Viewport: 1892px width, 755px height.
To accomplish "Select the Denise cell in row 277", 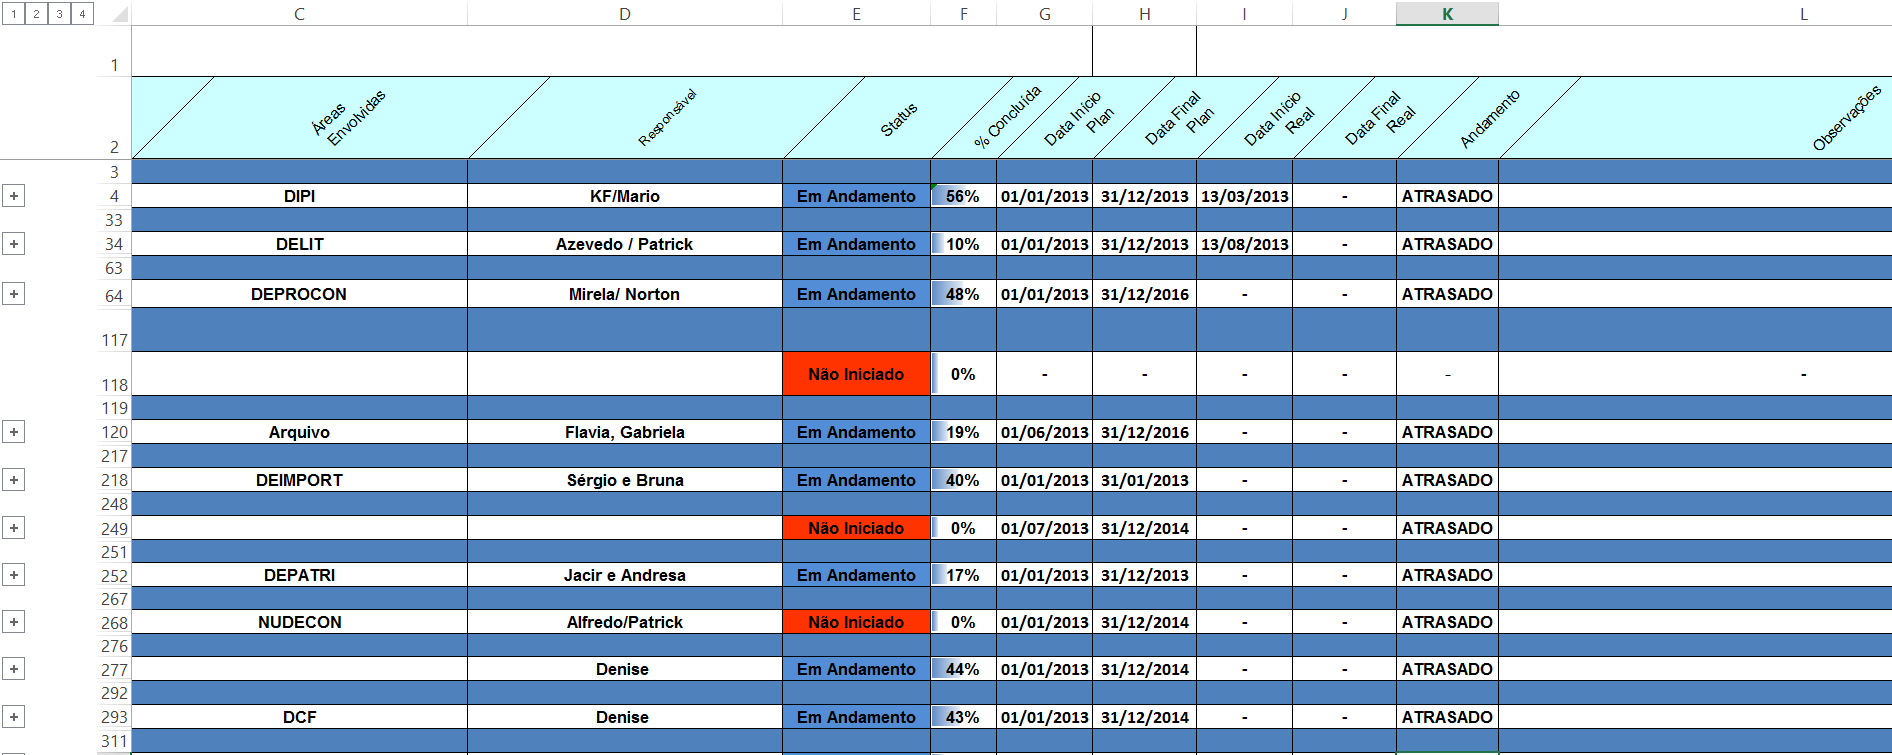I will pyautogui.click(x=625, y=669).
